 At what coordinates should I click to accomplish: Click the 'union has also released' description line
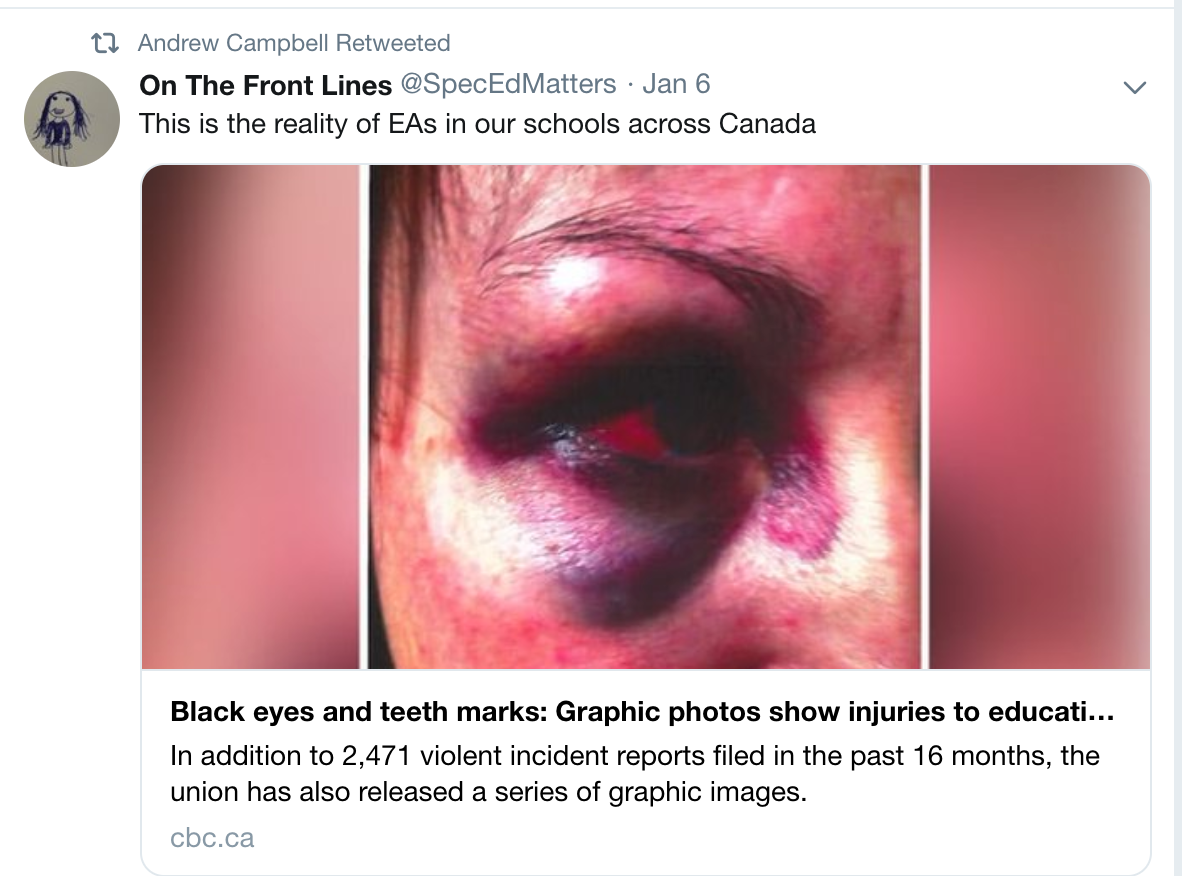click(x=488, y=792)
